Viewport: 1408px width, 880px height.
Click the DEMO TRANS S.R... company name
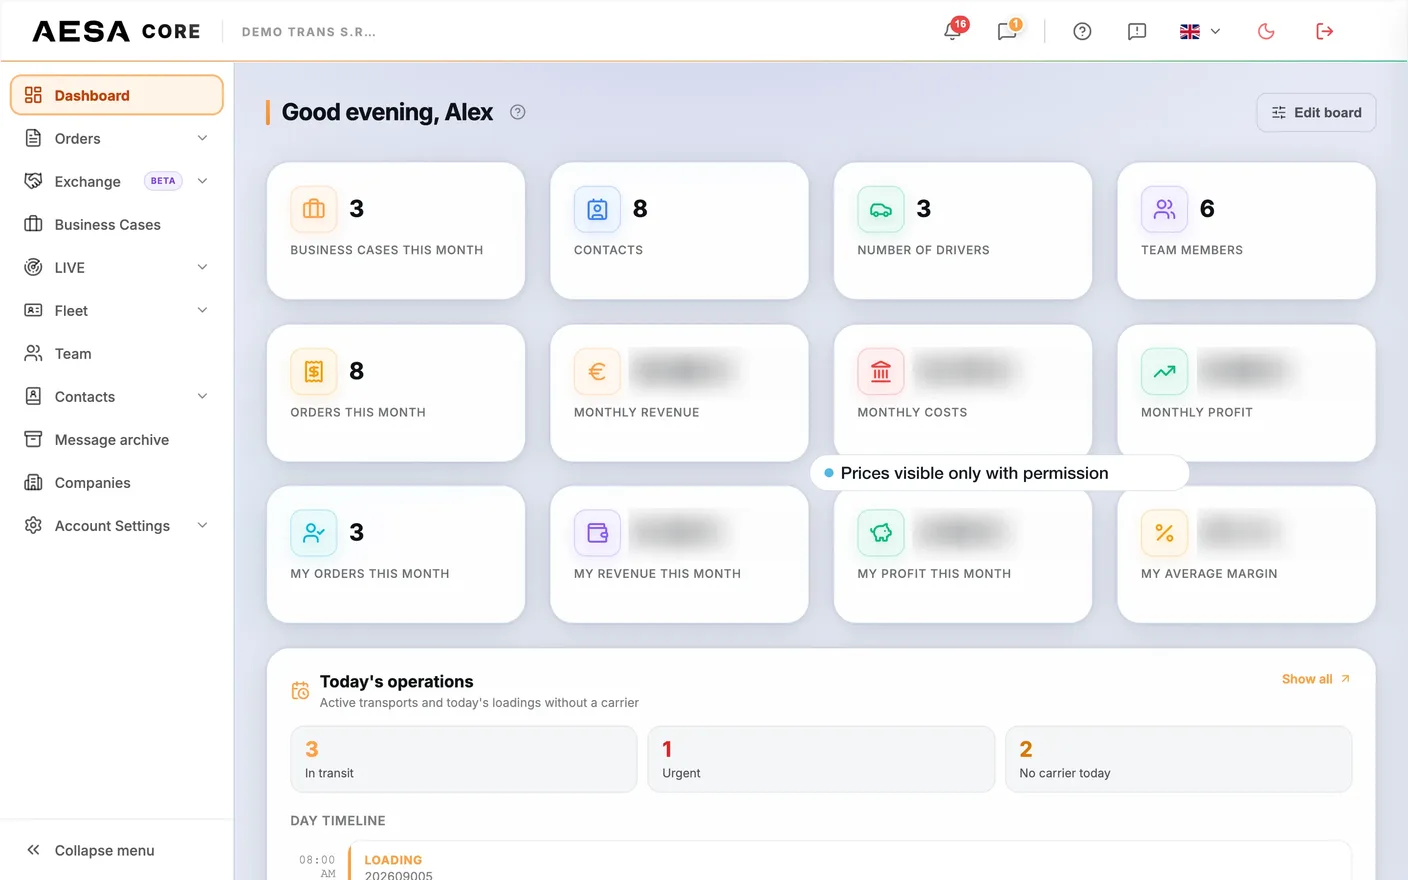pyautogui.click(x=309, y=32)
